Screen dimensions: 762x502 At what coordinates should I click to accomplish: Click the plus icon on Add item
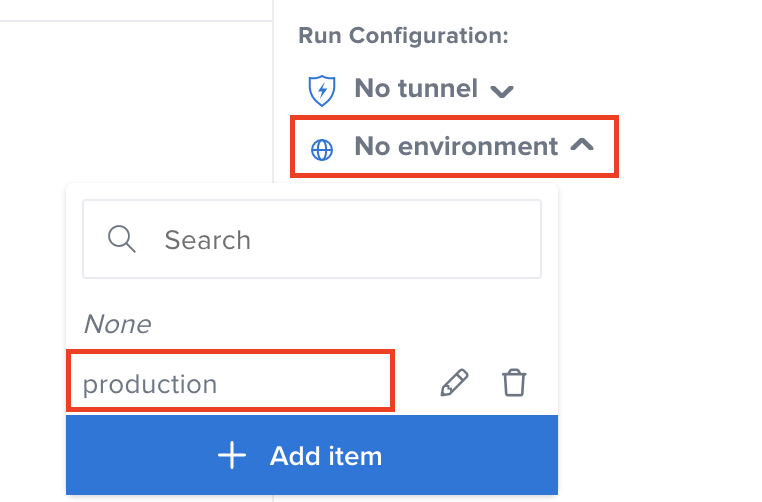pyautogui.click(x=232, y=456)
